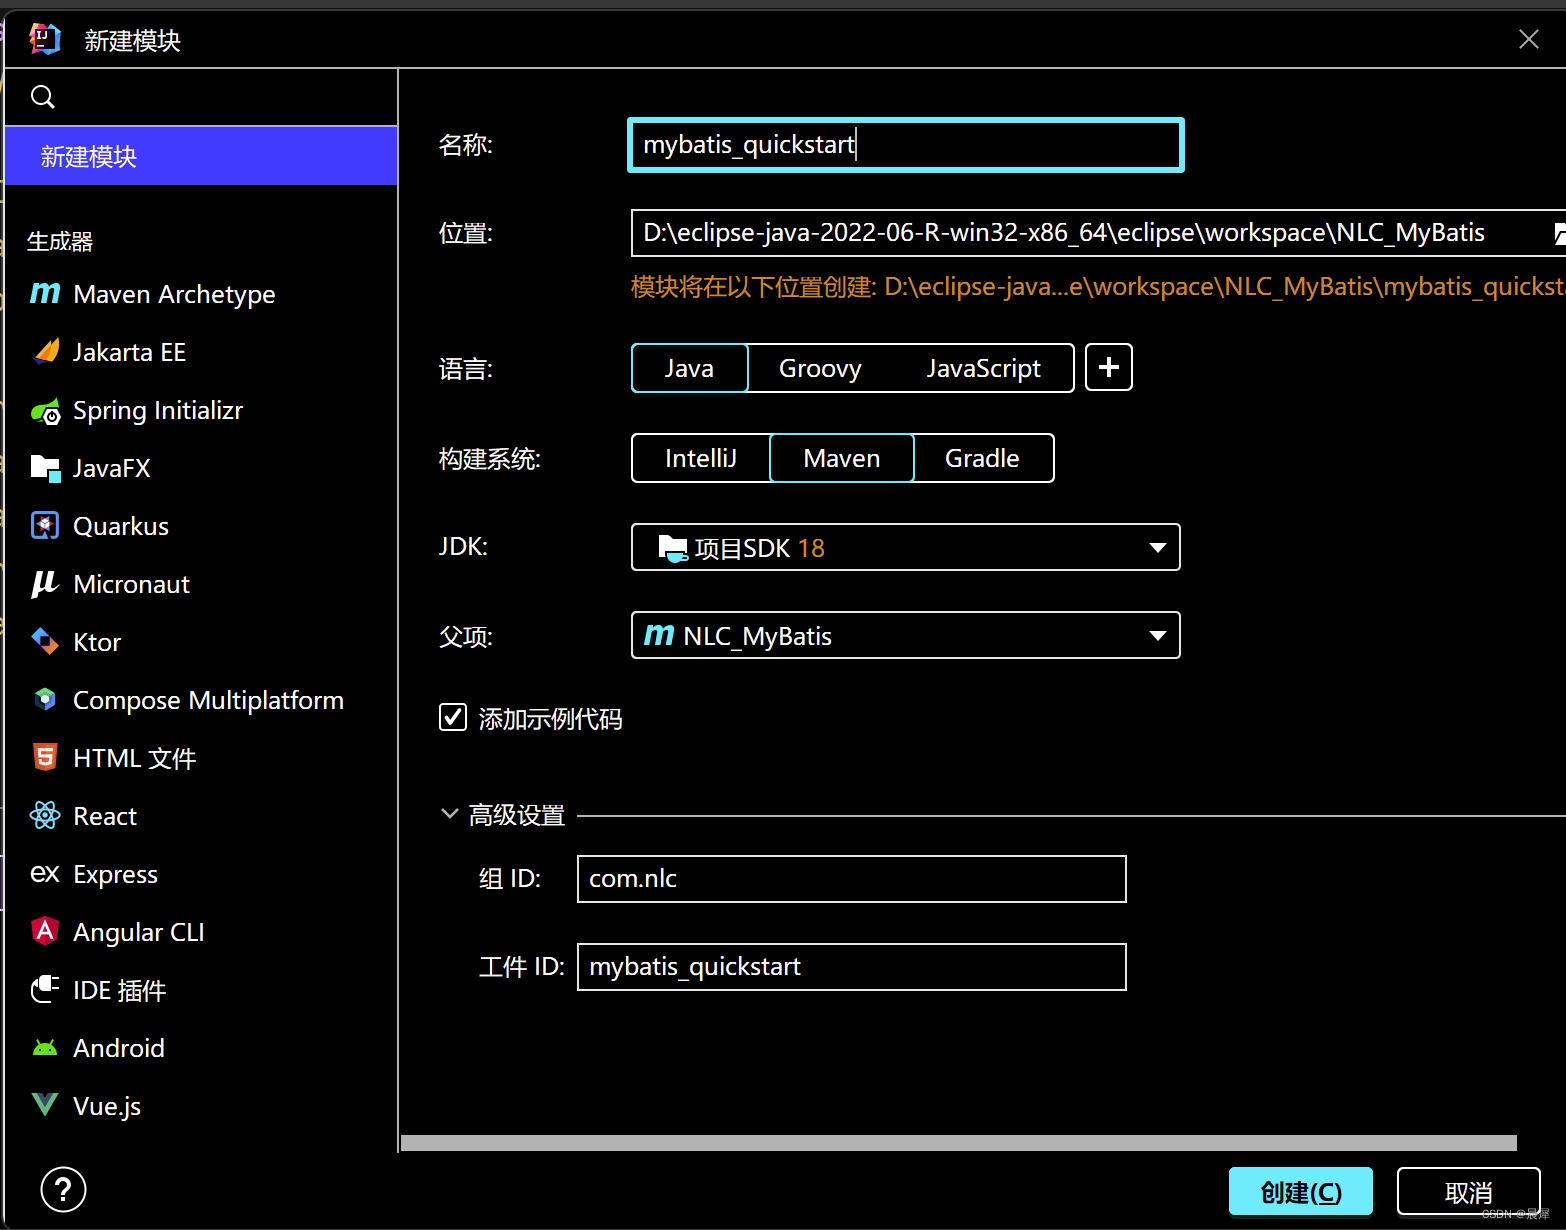Viewport: 1566px width, 1230px height.
Task: Click the IntelliJ IDEA logo in the title bar
Action: coord(45,39)
